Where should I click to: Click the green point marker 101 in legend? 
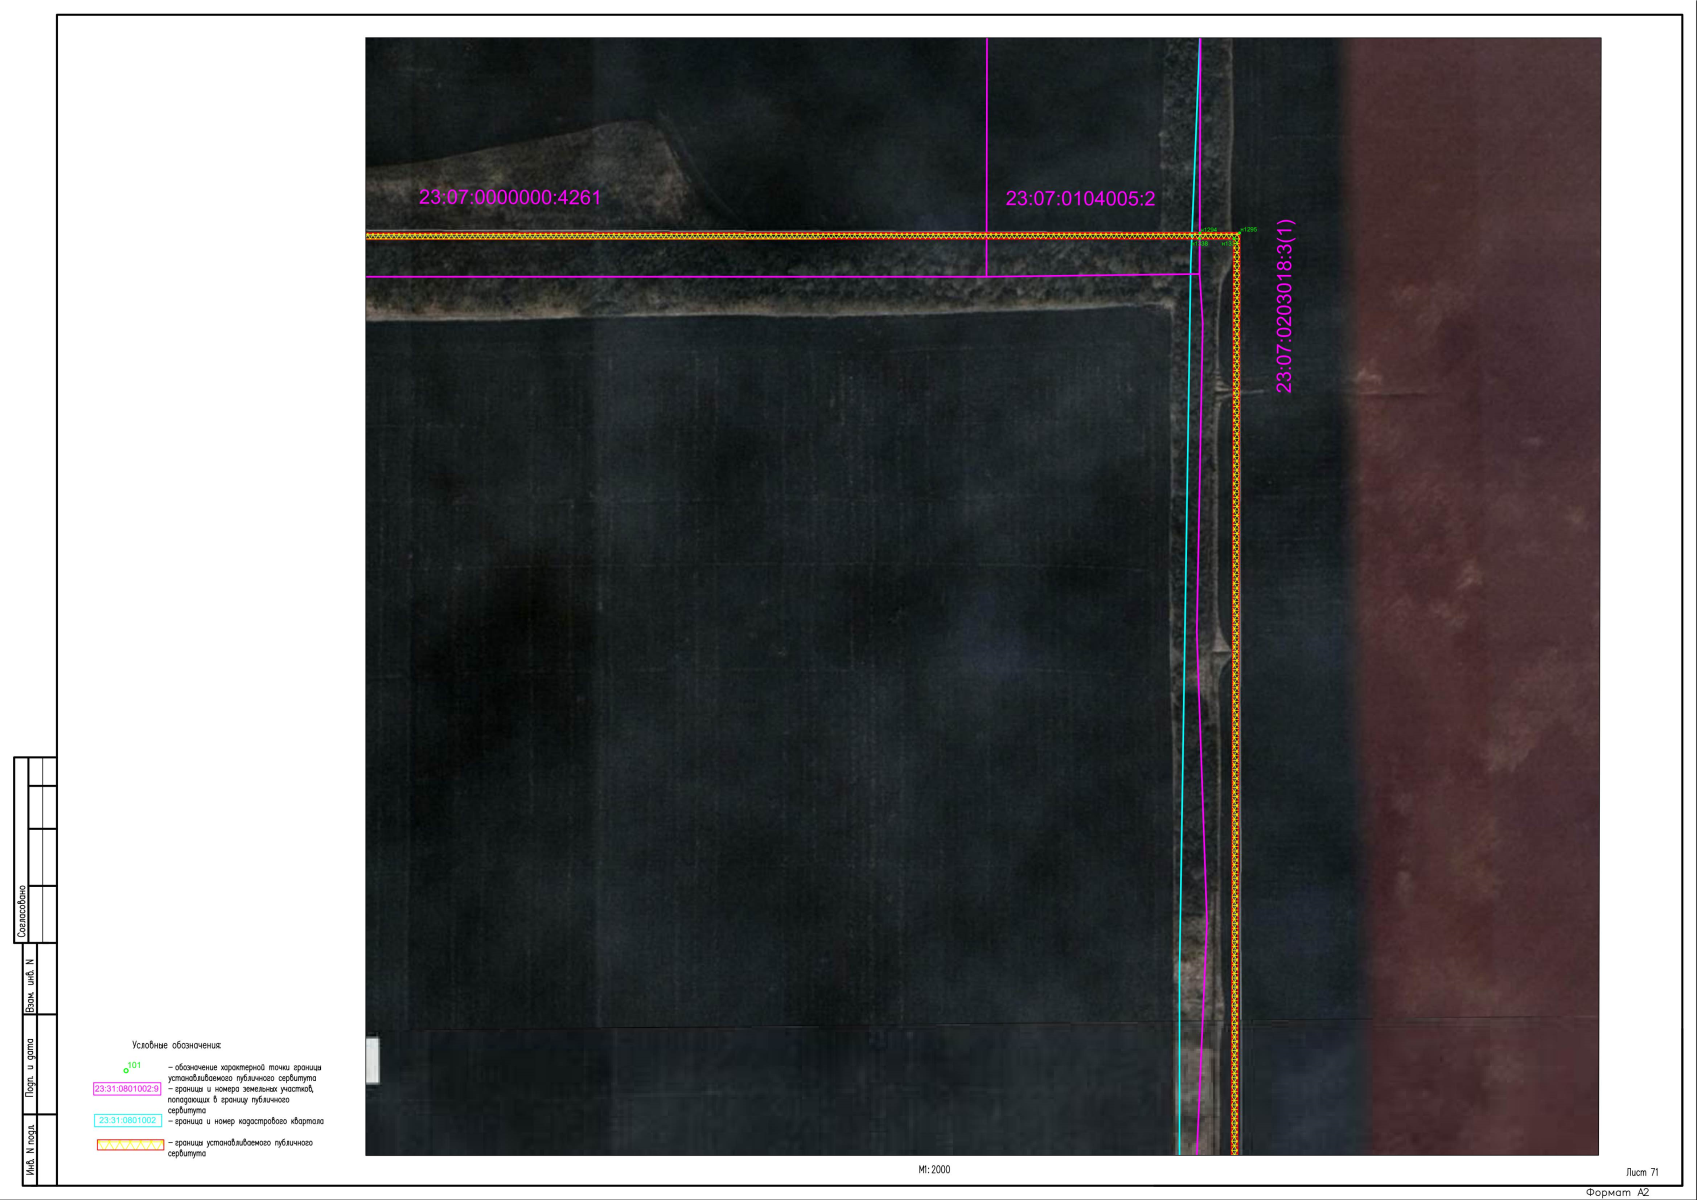click(127, 1070)
